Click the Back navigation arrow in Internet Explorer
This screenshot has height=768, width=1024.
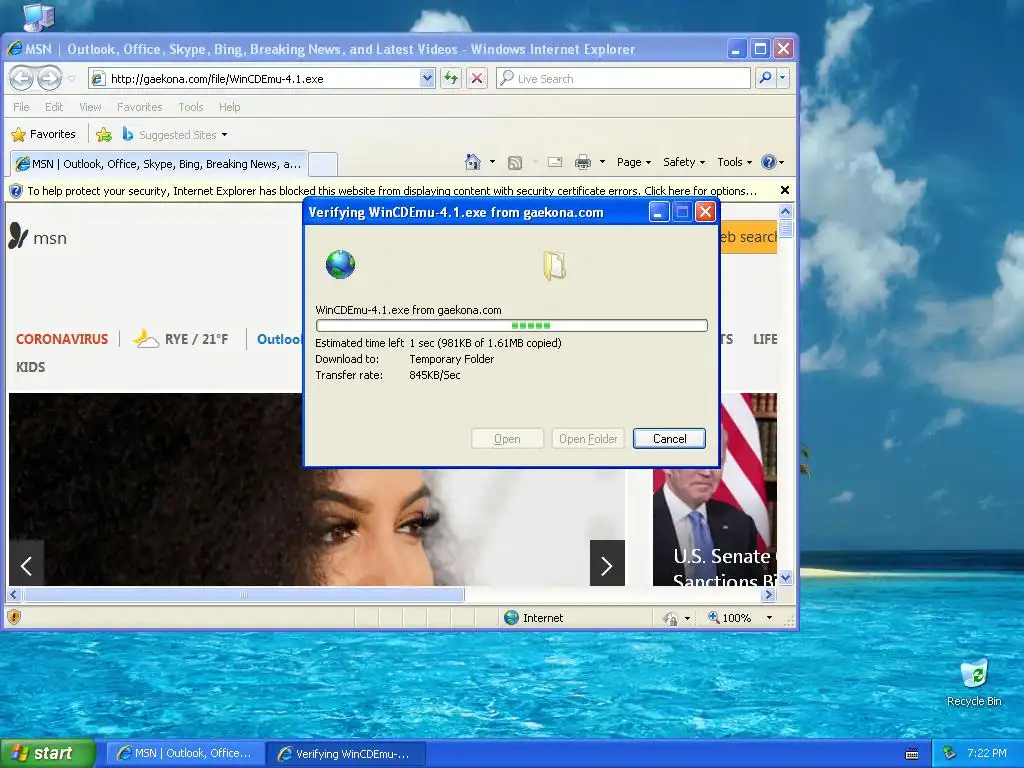tap(22, 78)
